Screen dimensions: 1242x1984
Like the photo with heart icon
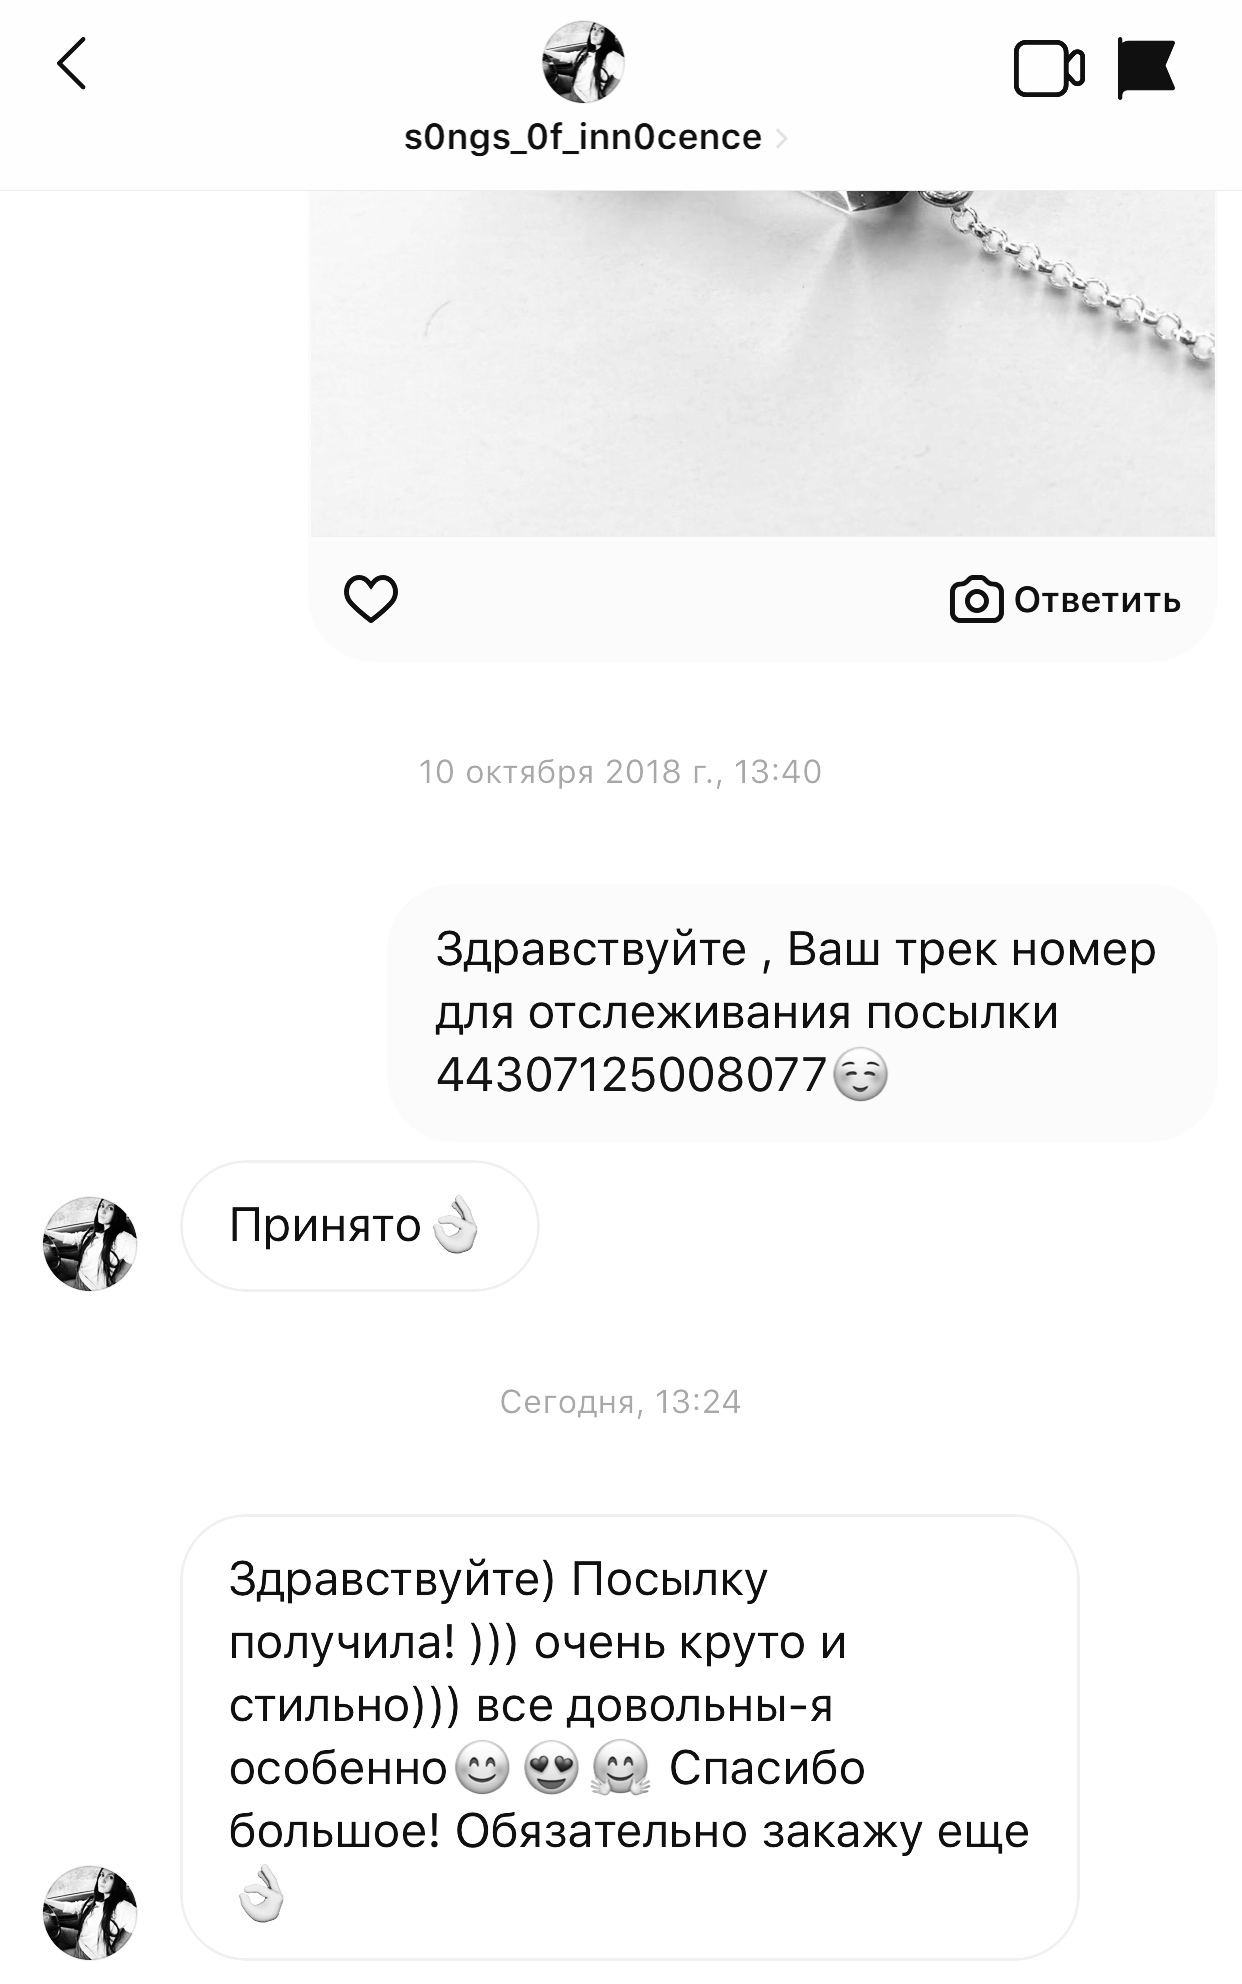pos(371,599)
